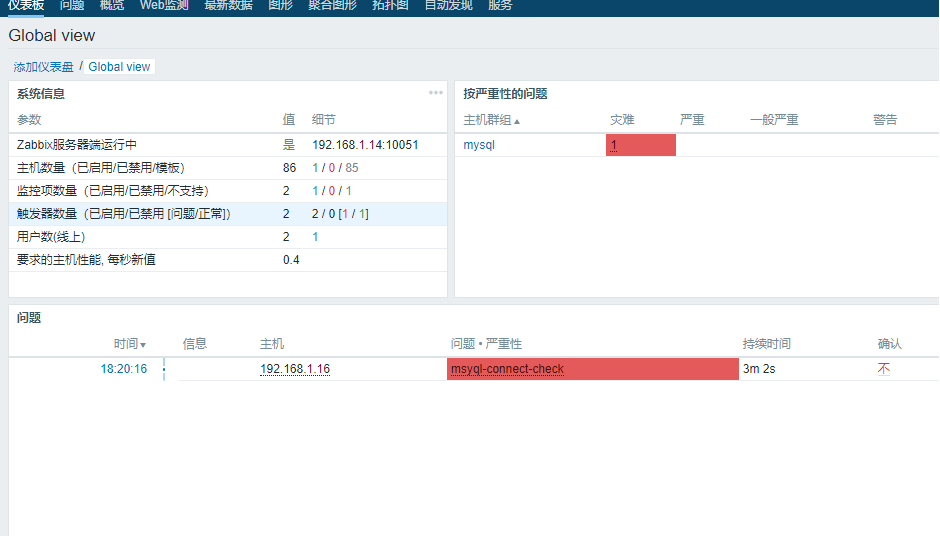Select the 192.168.1.14:10051 server detail value
Image resolution: width=940 pixels, height=536 pixels.
[365, 145]
